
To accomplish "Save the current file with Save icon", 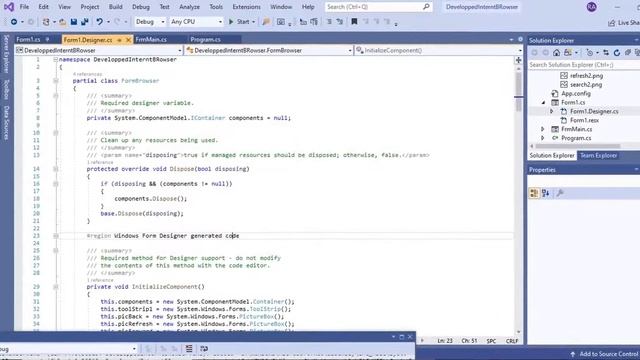I will (x=74, y=22).
